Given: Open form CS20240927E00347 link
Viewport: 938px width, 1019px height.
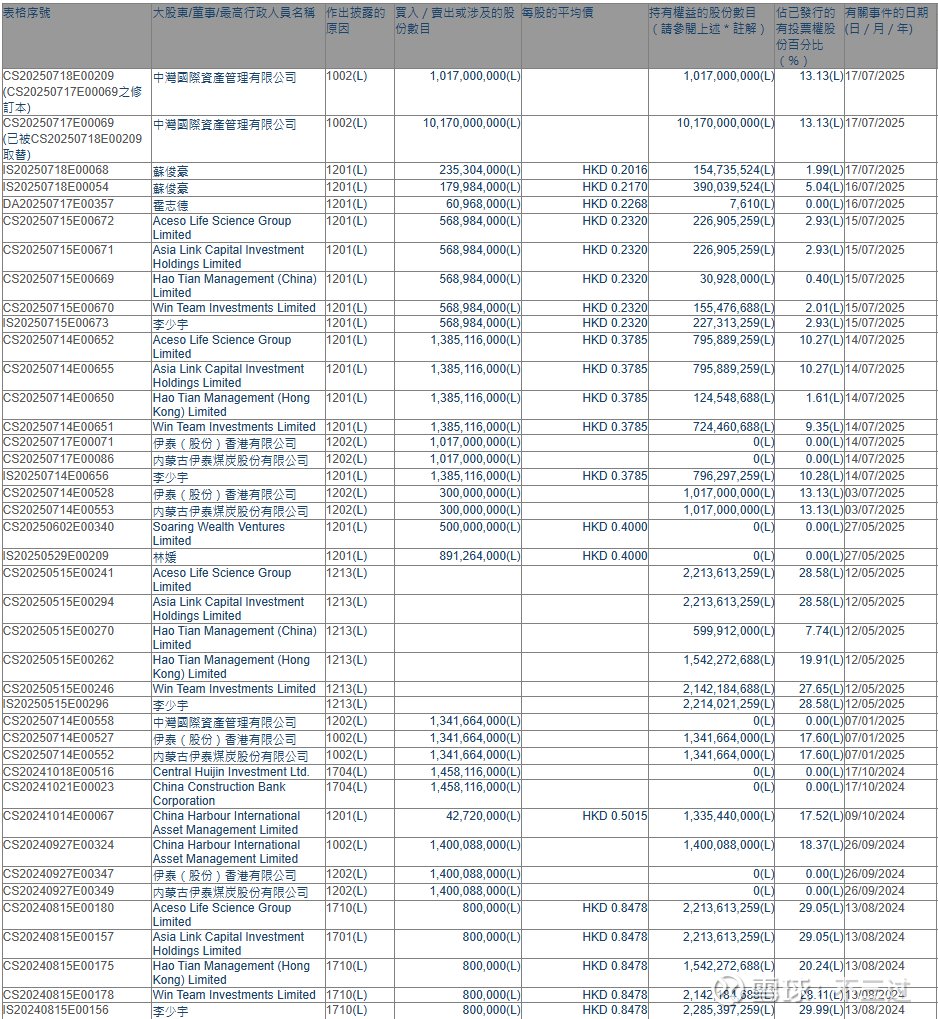Looking at the screenshot, I should click(59, 874).
